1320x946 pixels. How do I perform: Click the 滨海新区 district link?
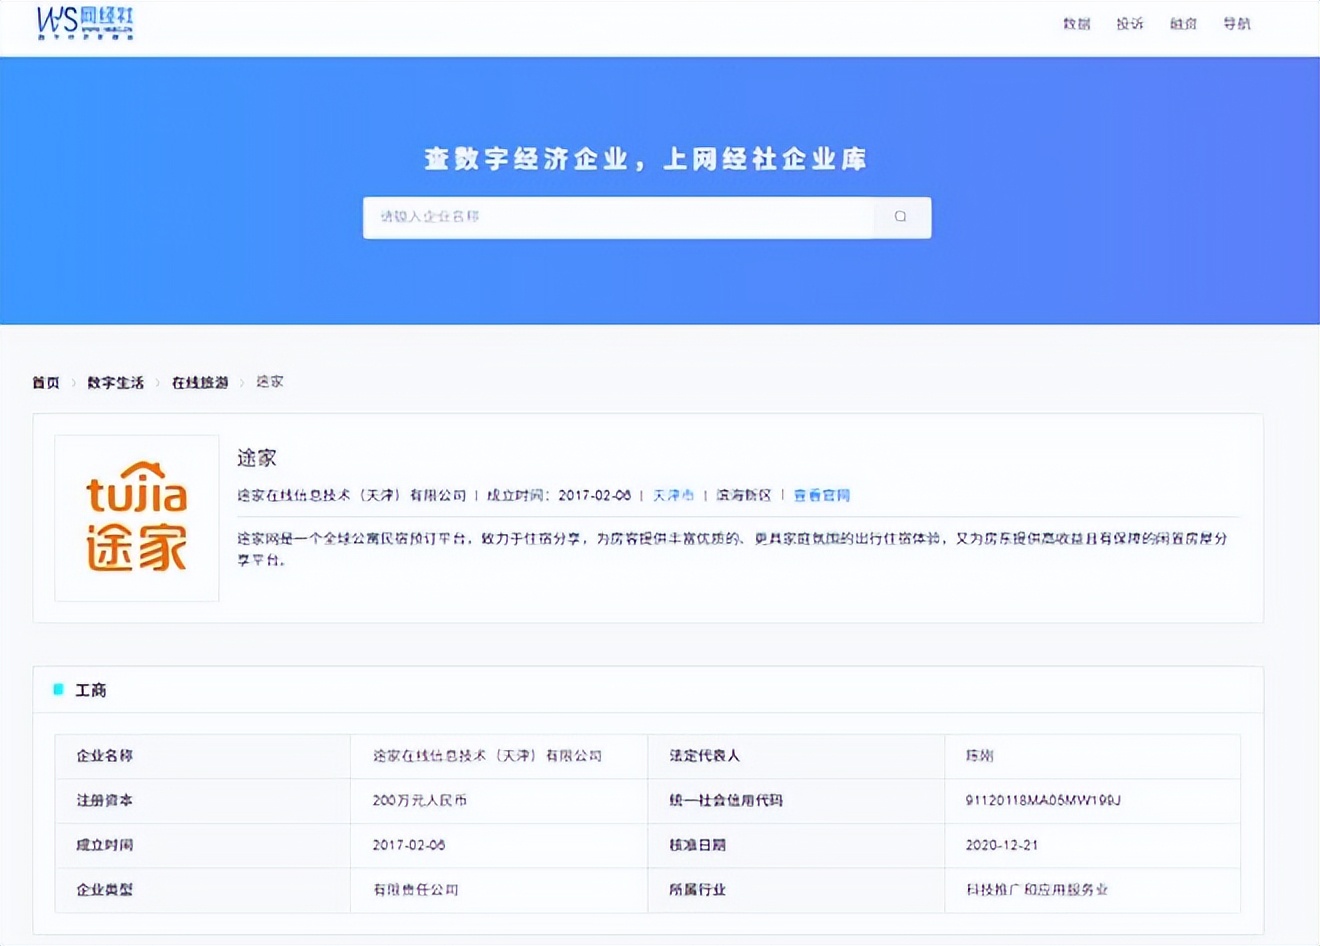[743, 495]
